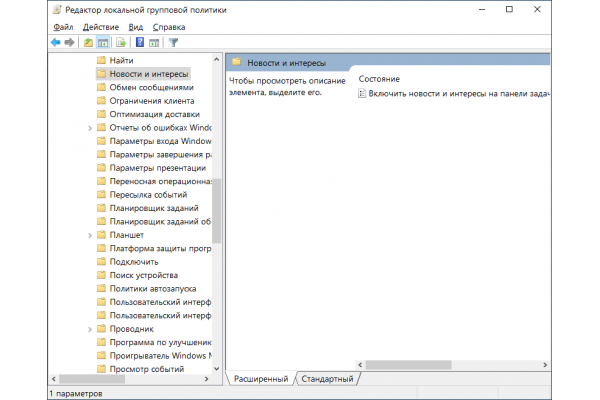Expand the Проводник tree node
The image size is (600, 400).
(x=90, y=329)
